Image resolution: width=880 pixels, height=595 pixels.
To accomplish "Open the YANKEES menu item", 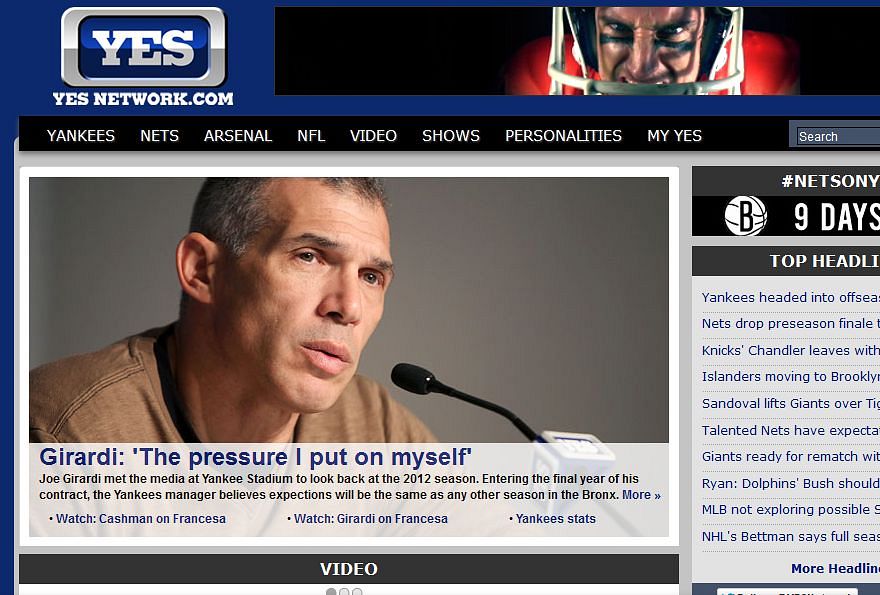I will [x=81, y=136].
